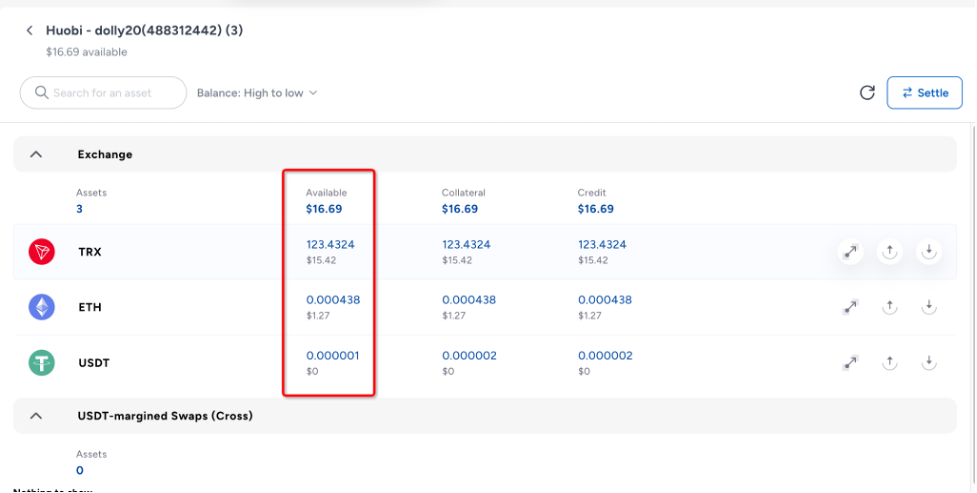The width and height of the screenshot is (977, 493).
Task: Click the download arrow icon for ETH
Action: [x=928, y=307]
